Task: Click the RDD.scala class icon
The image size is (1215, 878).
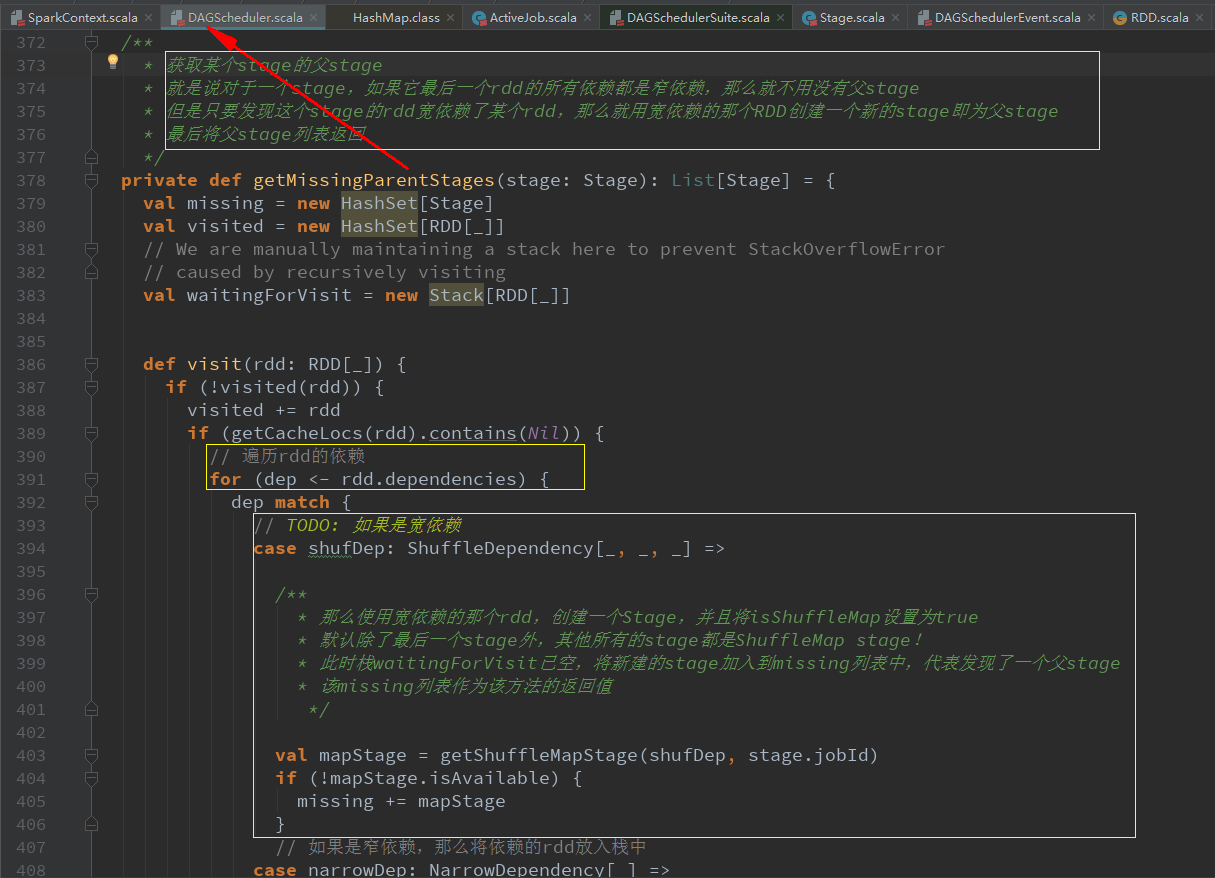Action: [1119, 18]
